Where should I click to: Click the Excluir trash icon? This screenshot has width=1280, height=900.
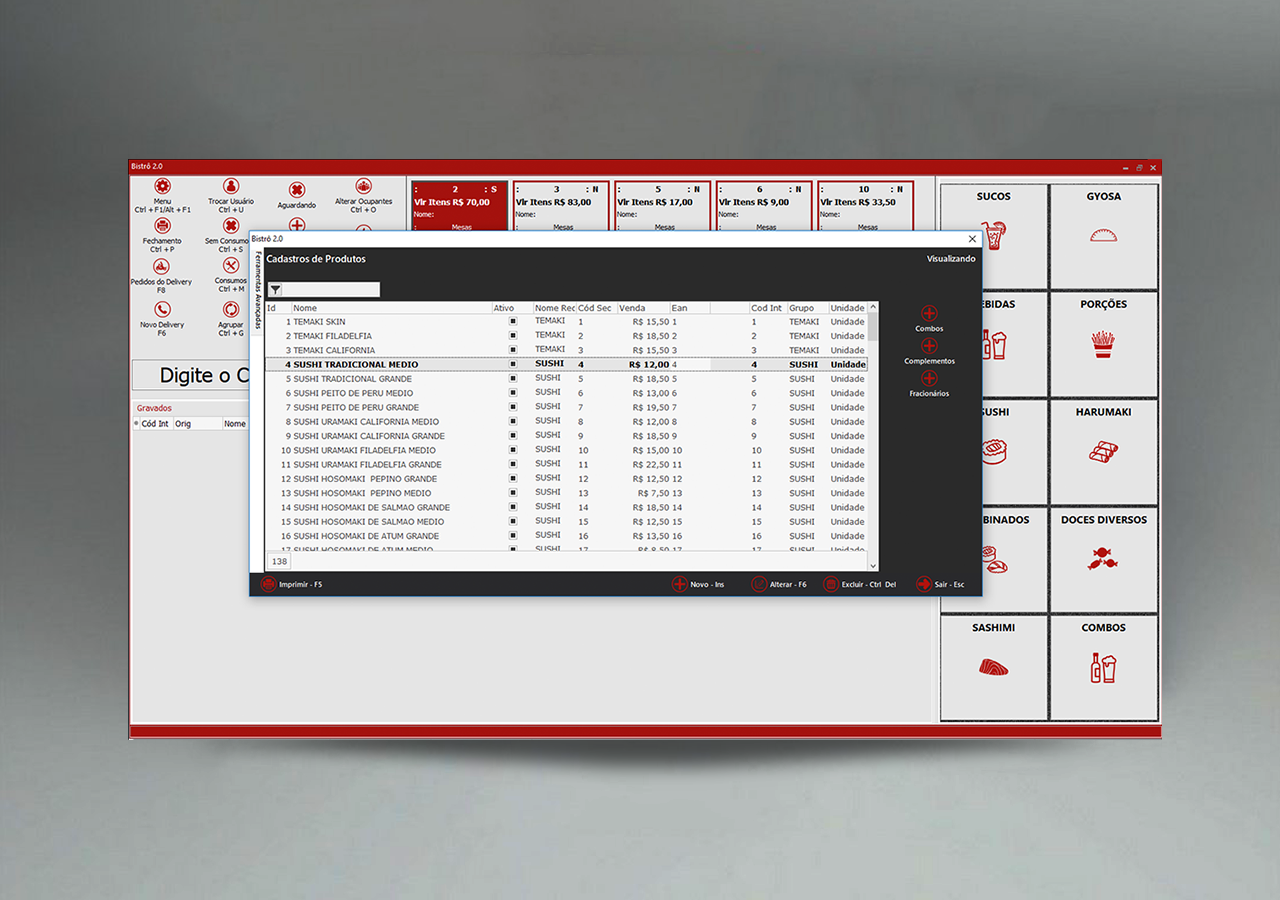point(830,584)
